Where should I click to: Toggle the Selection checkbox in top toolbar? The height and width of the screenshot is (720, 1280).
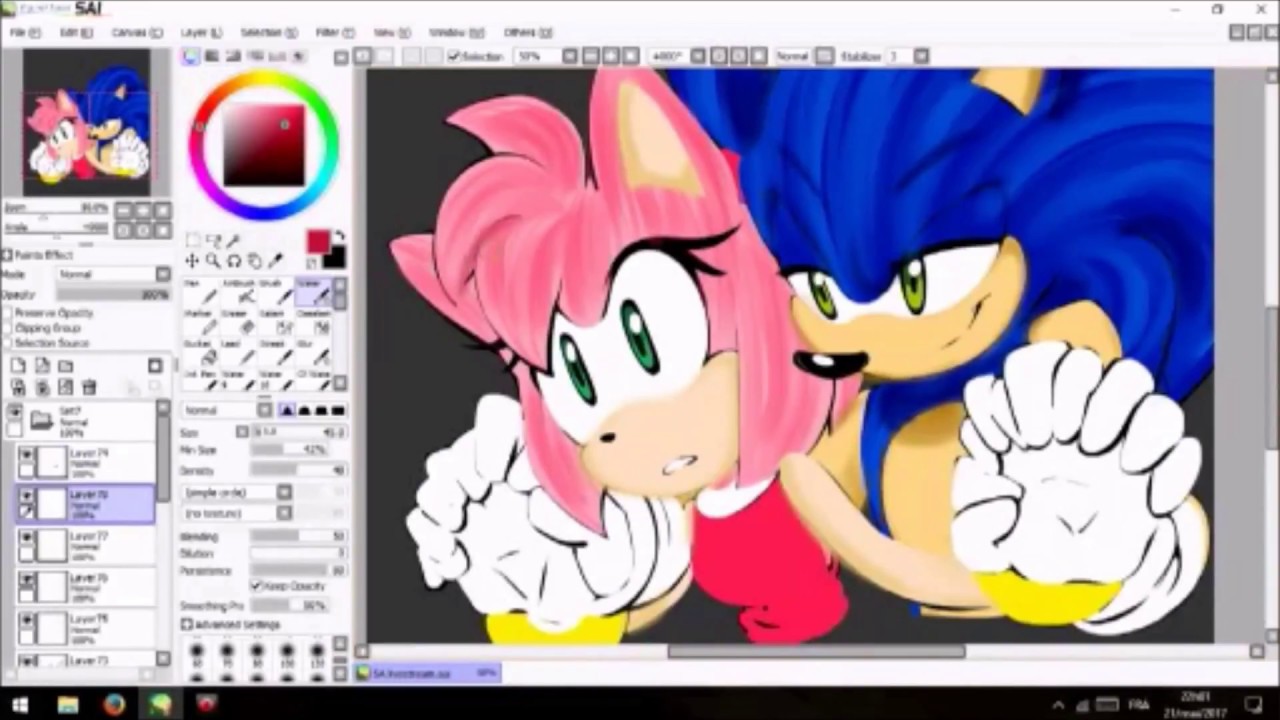(455, 57)
